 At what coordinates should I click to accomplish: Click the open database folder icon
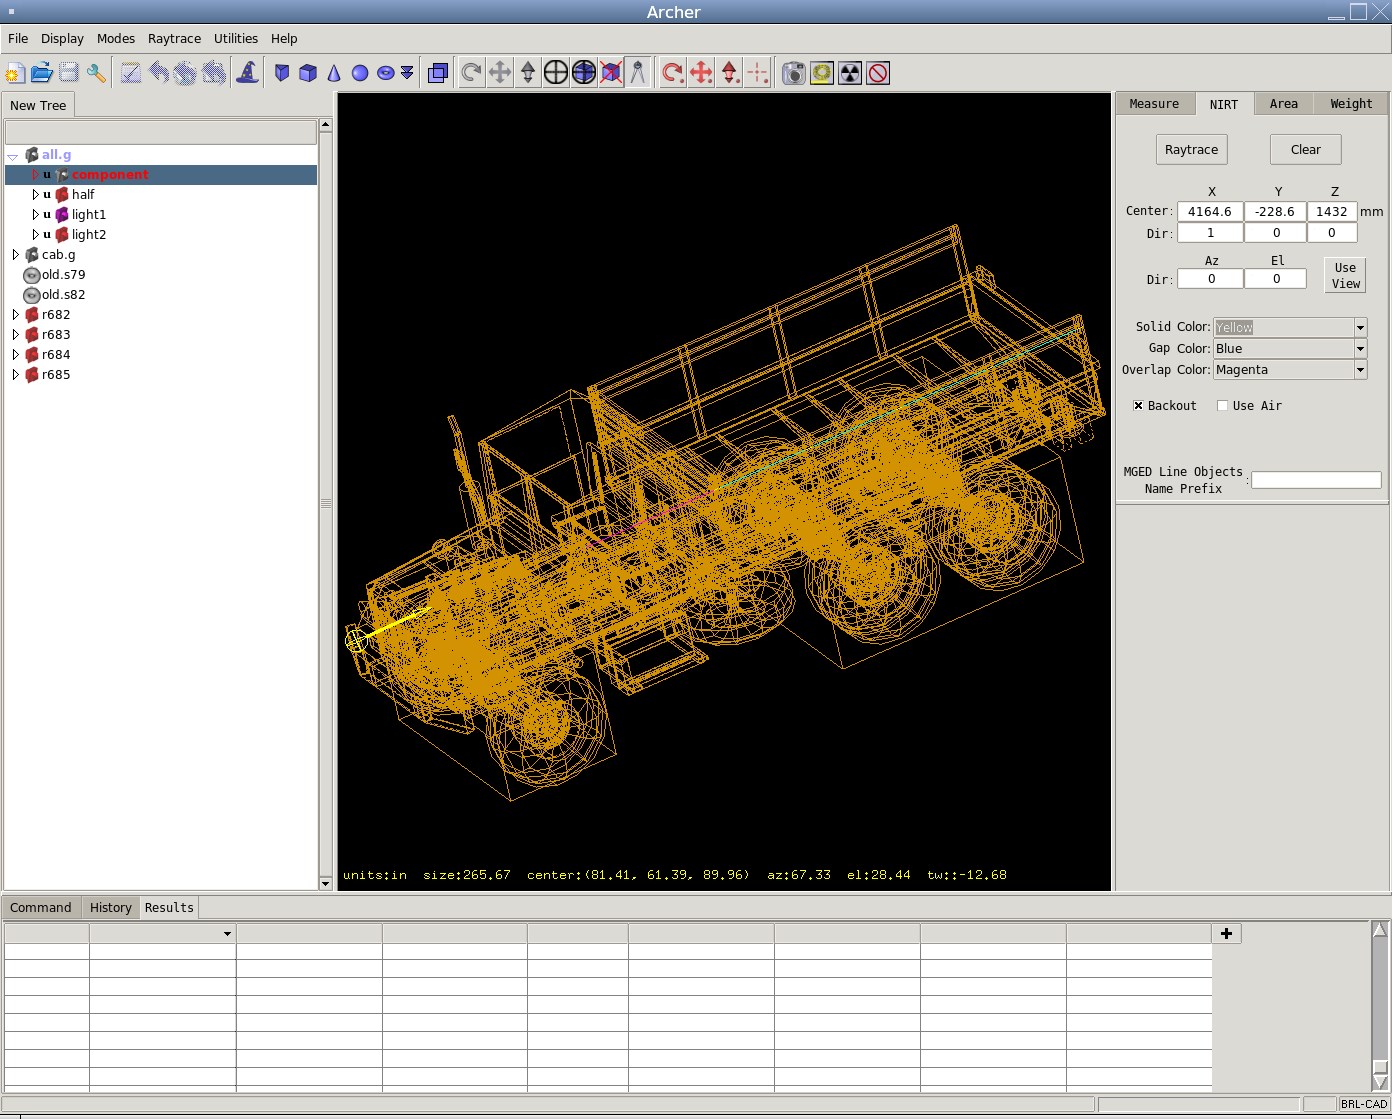[41, 73]
